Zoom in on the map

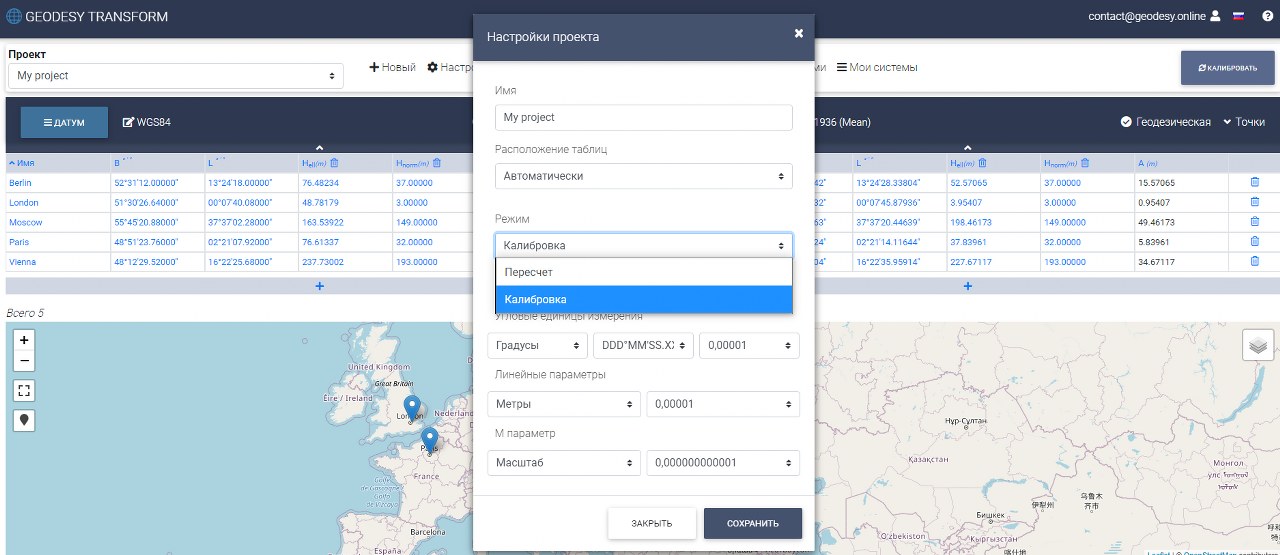pos(25,340)
